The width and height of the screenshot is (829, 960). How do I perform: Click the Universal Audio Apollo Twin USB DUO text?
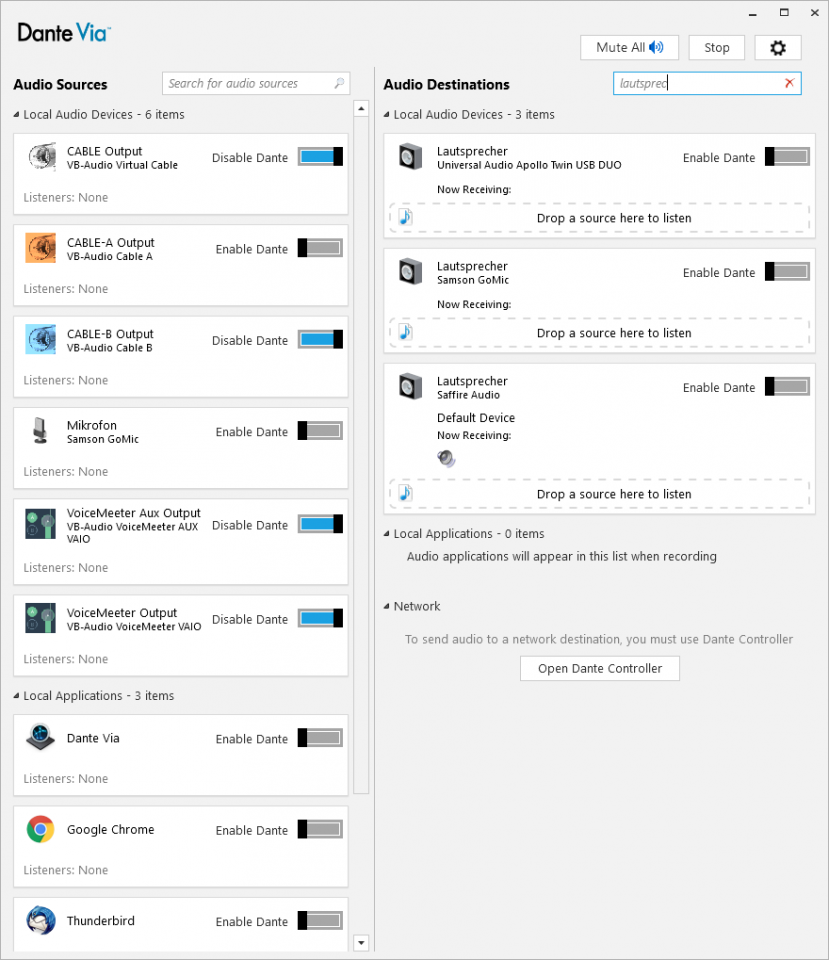coord(529,165)
